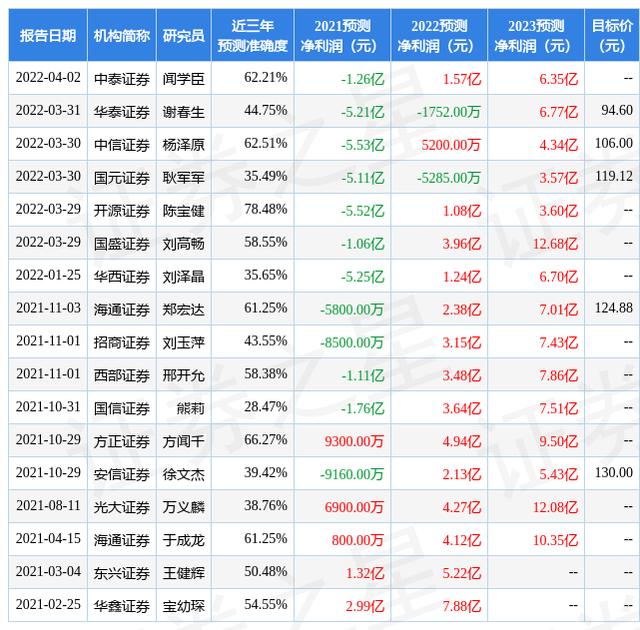The height and width of the screenshot is (630, 640).
Task: Click target price 106.00
Action: 614,143
